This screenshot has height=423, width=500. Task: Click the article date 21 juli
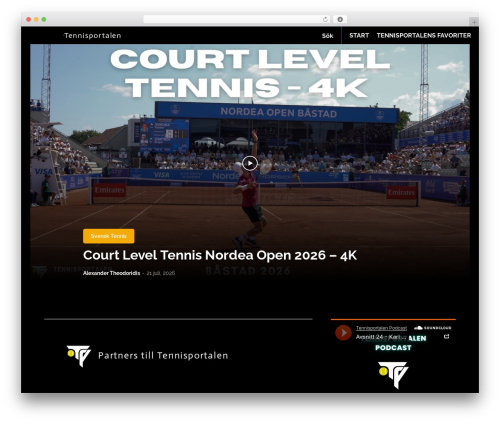(x=161, y=273)
